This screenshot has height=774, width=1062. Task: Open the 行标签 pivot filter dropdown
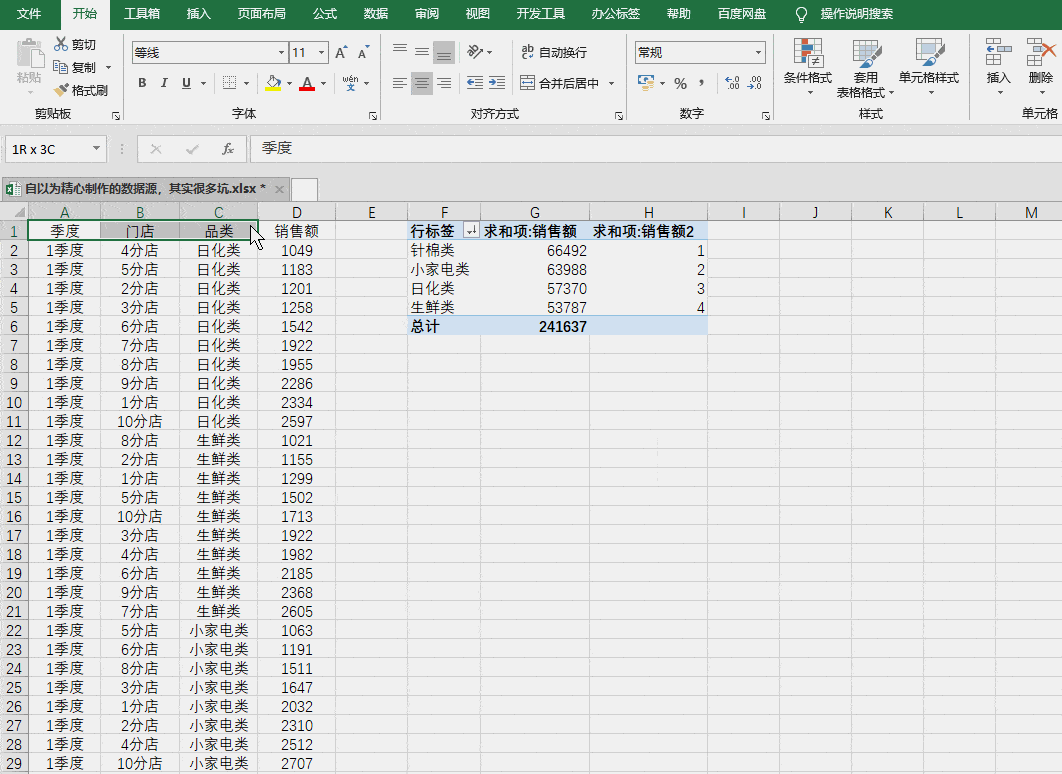(470, 231)
